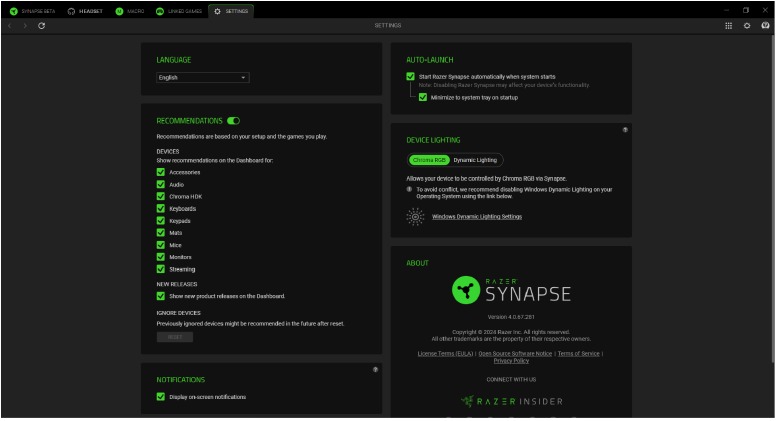The height and width of the screenshot is (421, 777).
Task: Click the Razer Insider logo
Action: pyautogui.click(x=511, y=401)
